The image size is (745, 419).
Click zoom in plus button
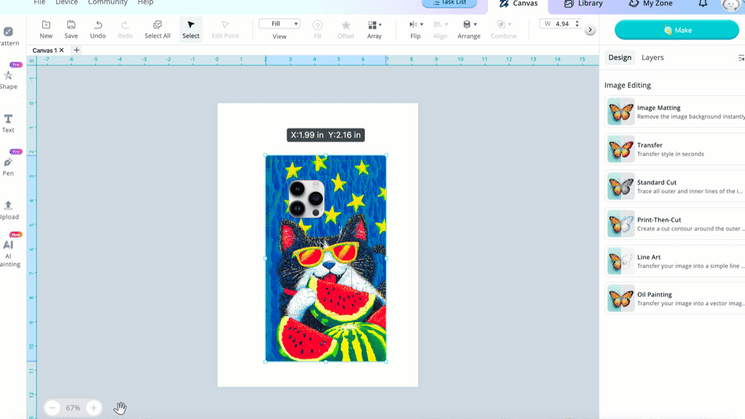tap(94, 408)
